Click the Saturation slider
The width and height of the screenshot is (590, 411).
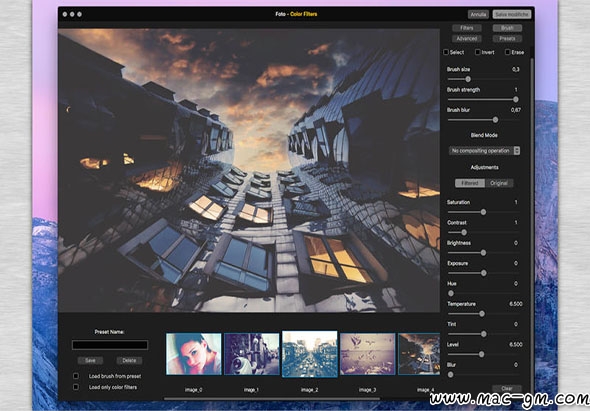(484, 212)
